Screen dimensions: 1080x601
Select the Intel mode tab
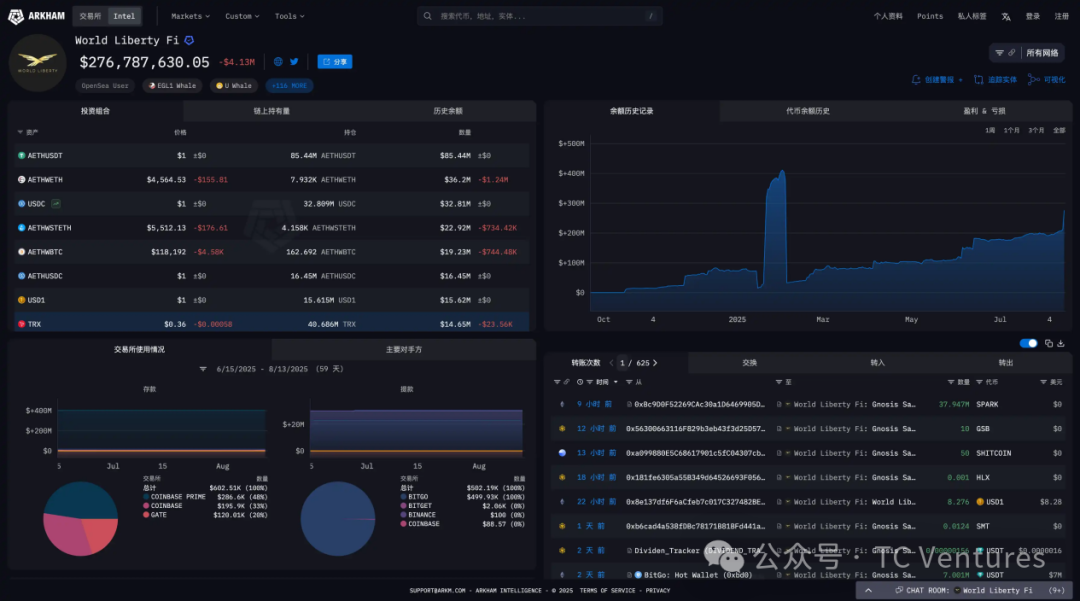click(124, 16)
